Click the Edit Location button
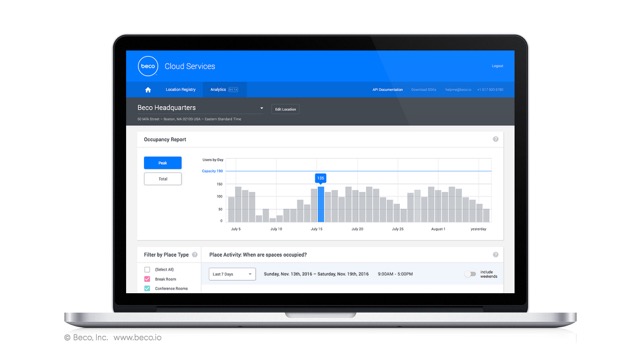640x360 pixels. point(285,109)
